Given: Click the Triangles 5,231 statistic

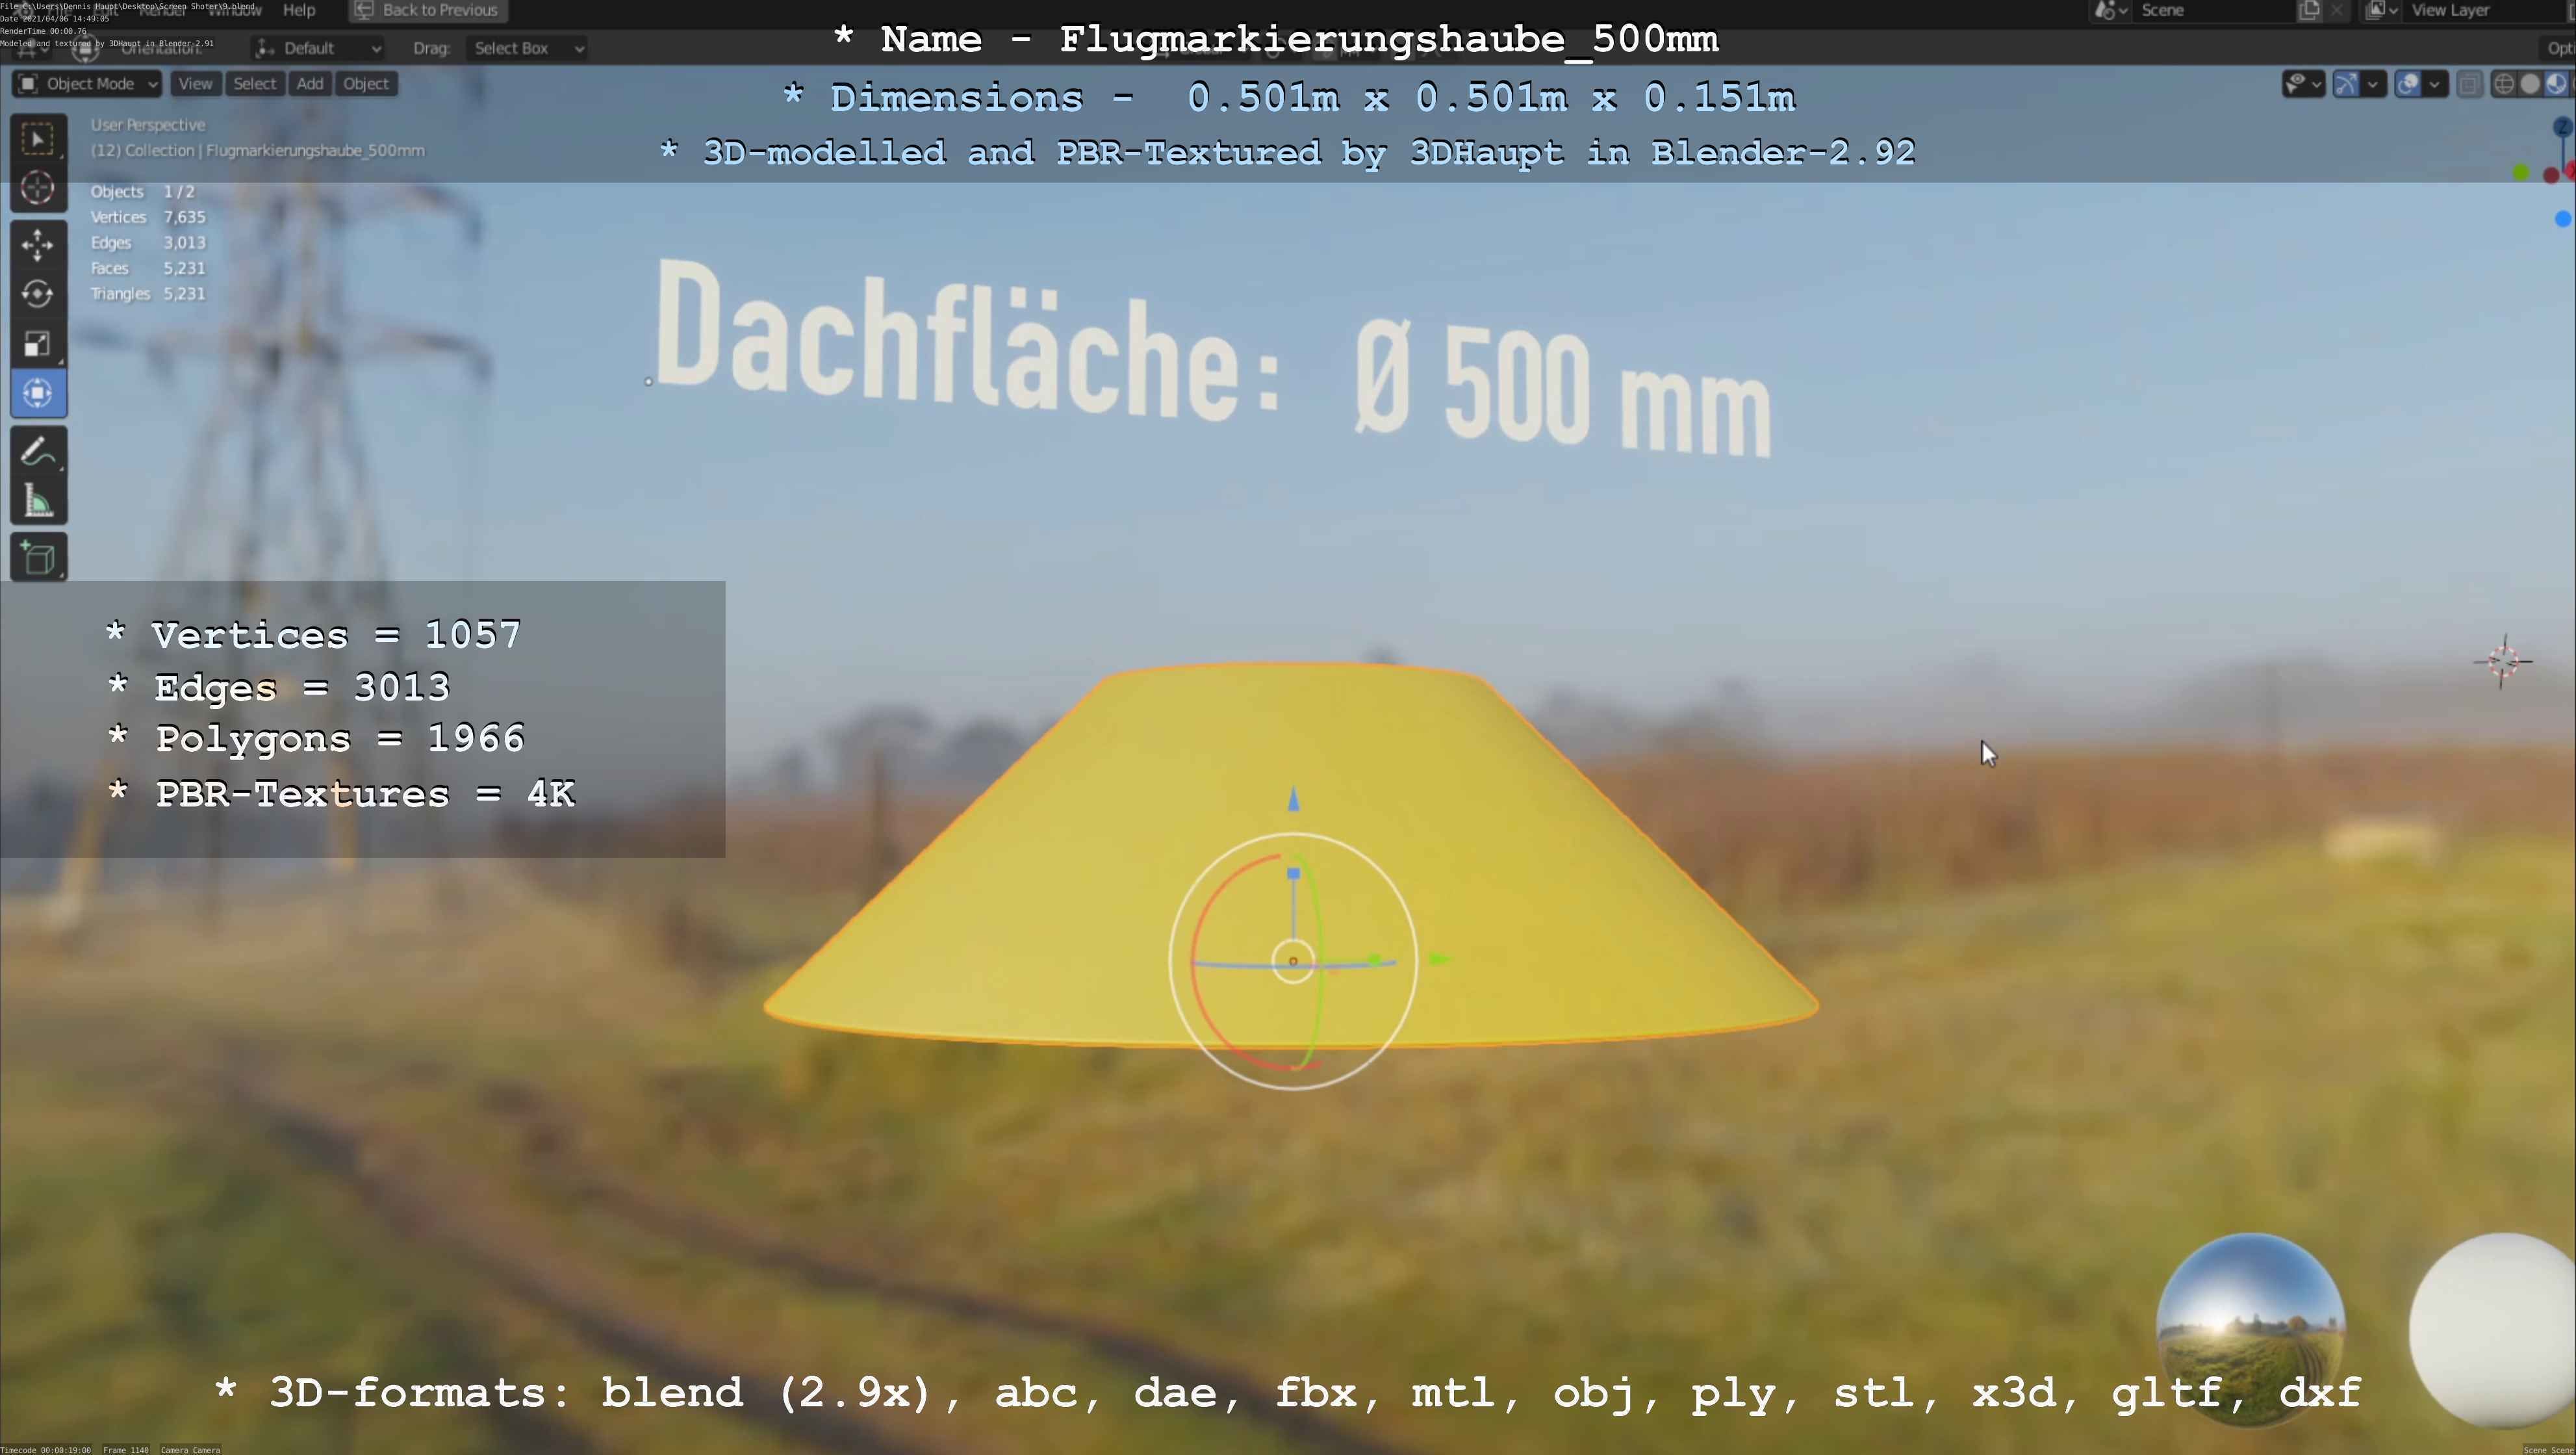Looking at the screenshot, I should (x=148, y=294).
